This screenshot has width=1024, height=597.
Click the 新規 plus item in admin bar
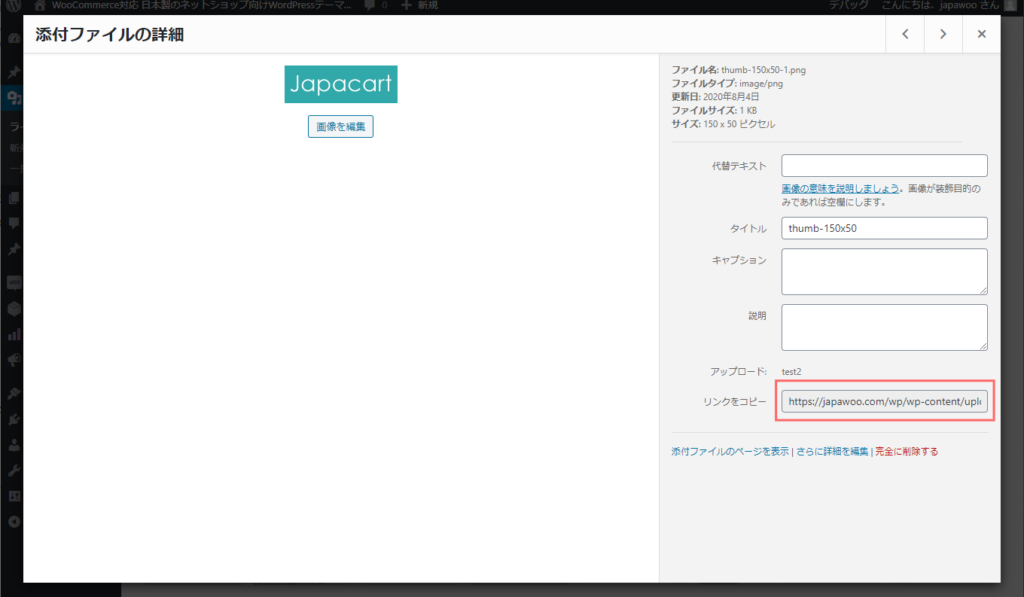(x=419, y=5)
